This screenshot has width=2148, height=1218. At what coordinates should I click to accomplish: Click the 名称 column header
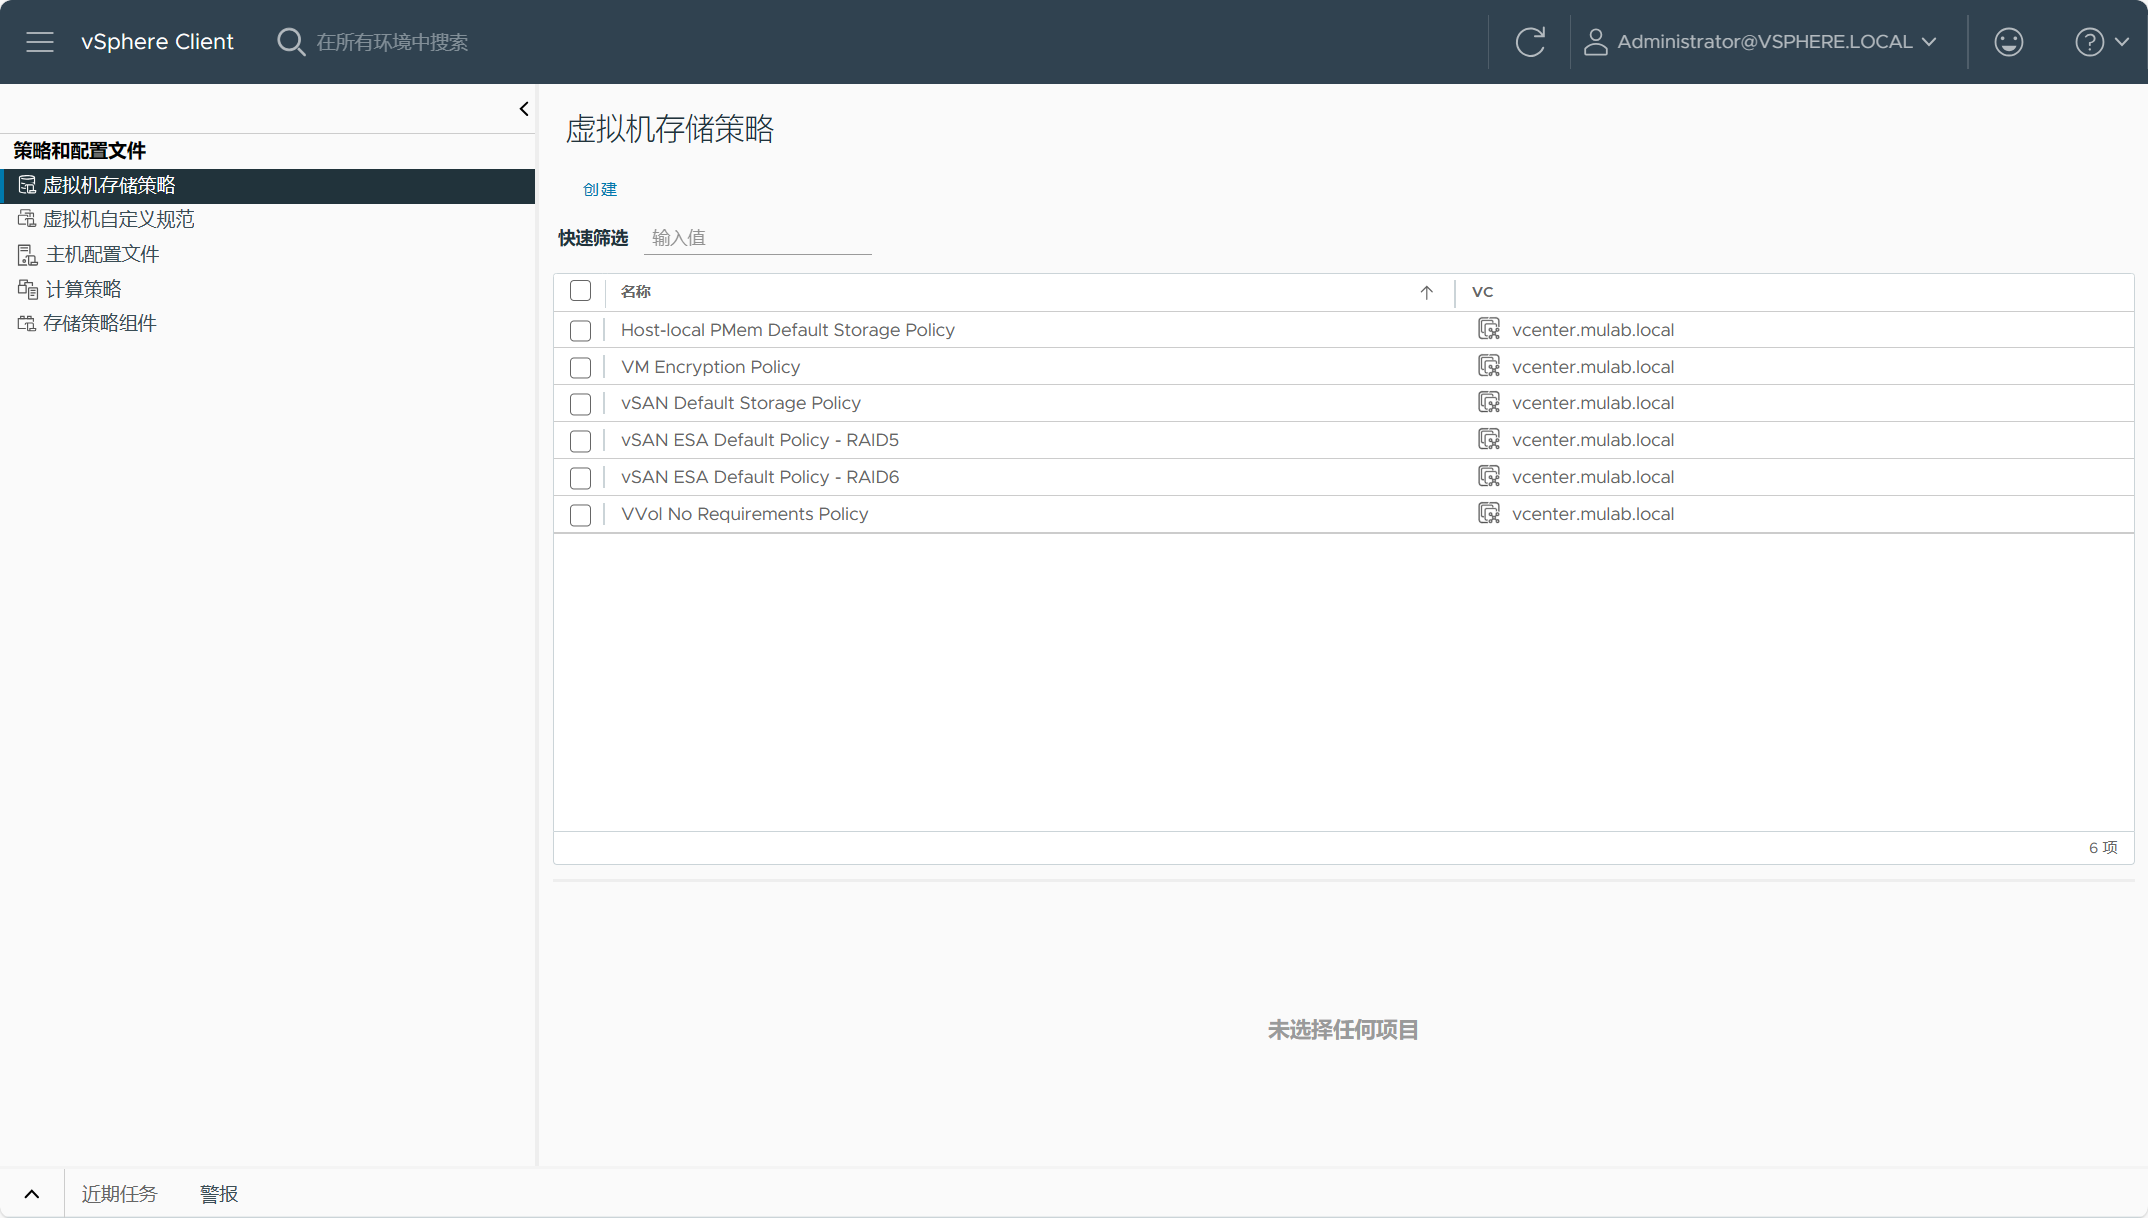636,292
